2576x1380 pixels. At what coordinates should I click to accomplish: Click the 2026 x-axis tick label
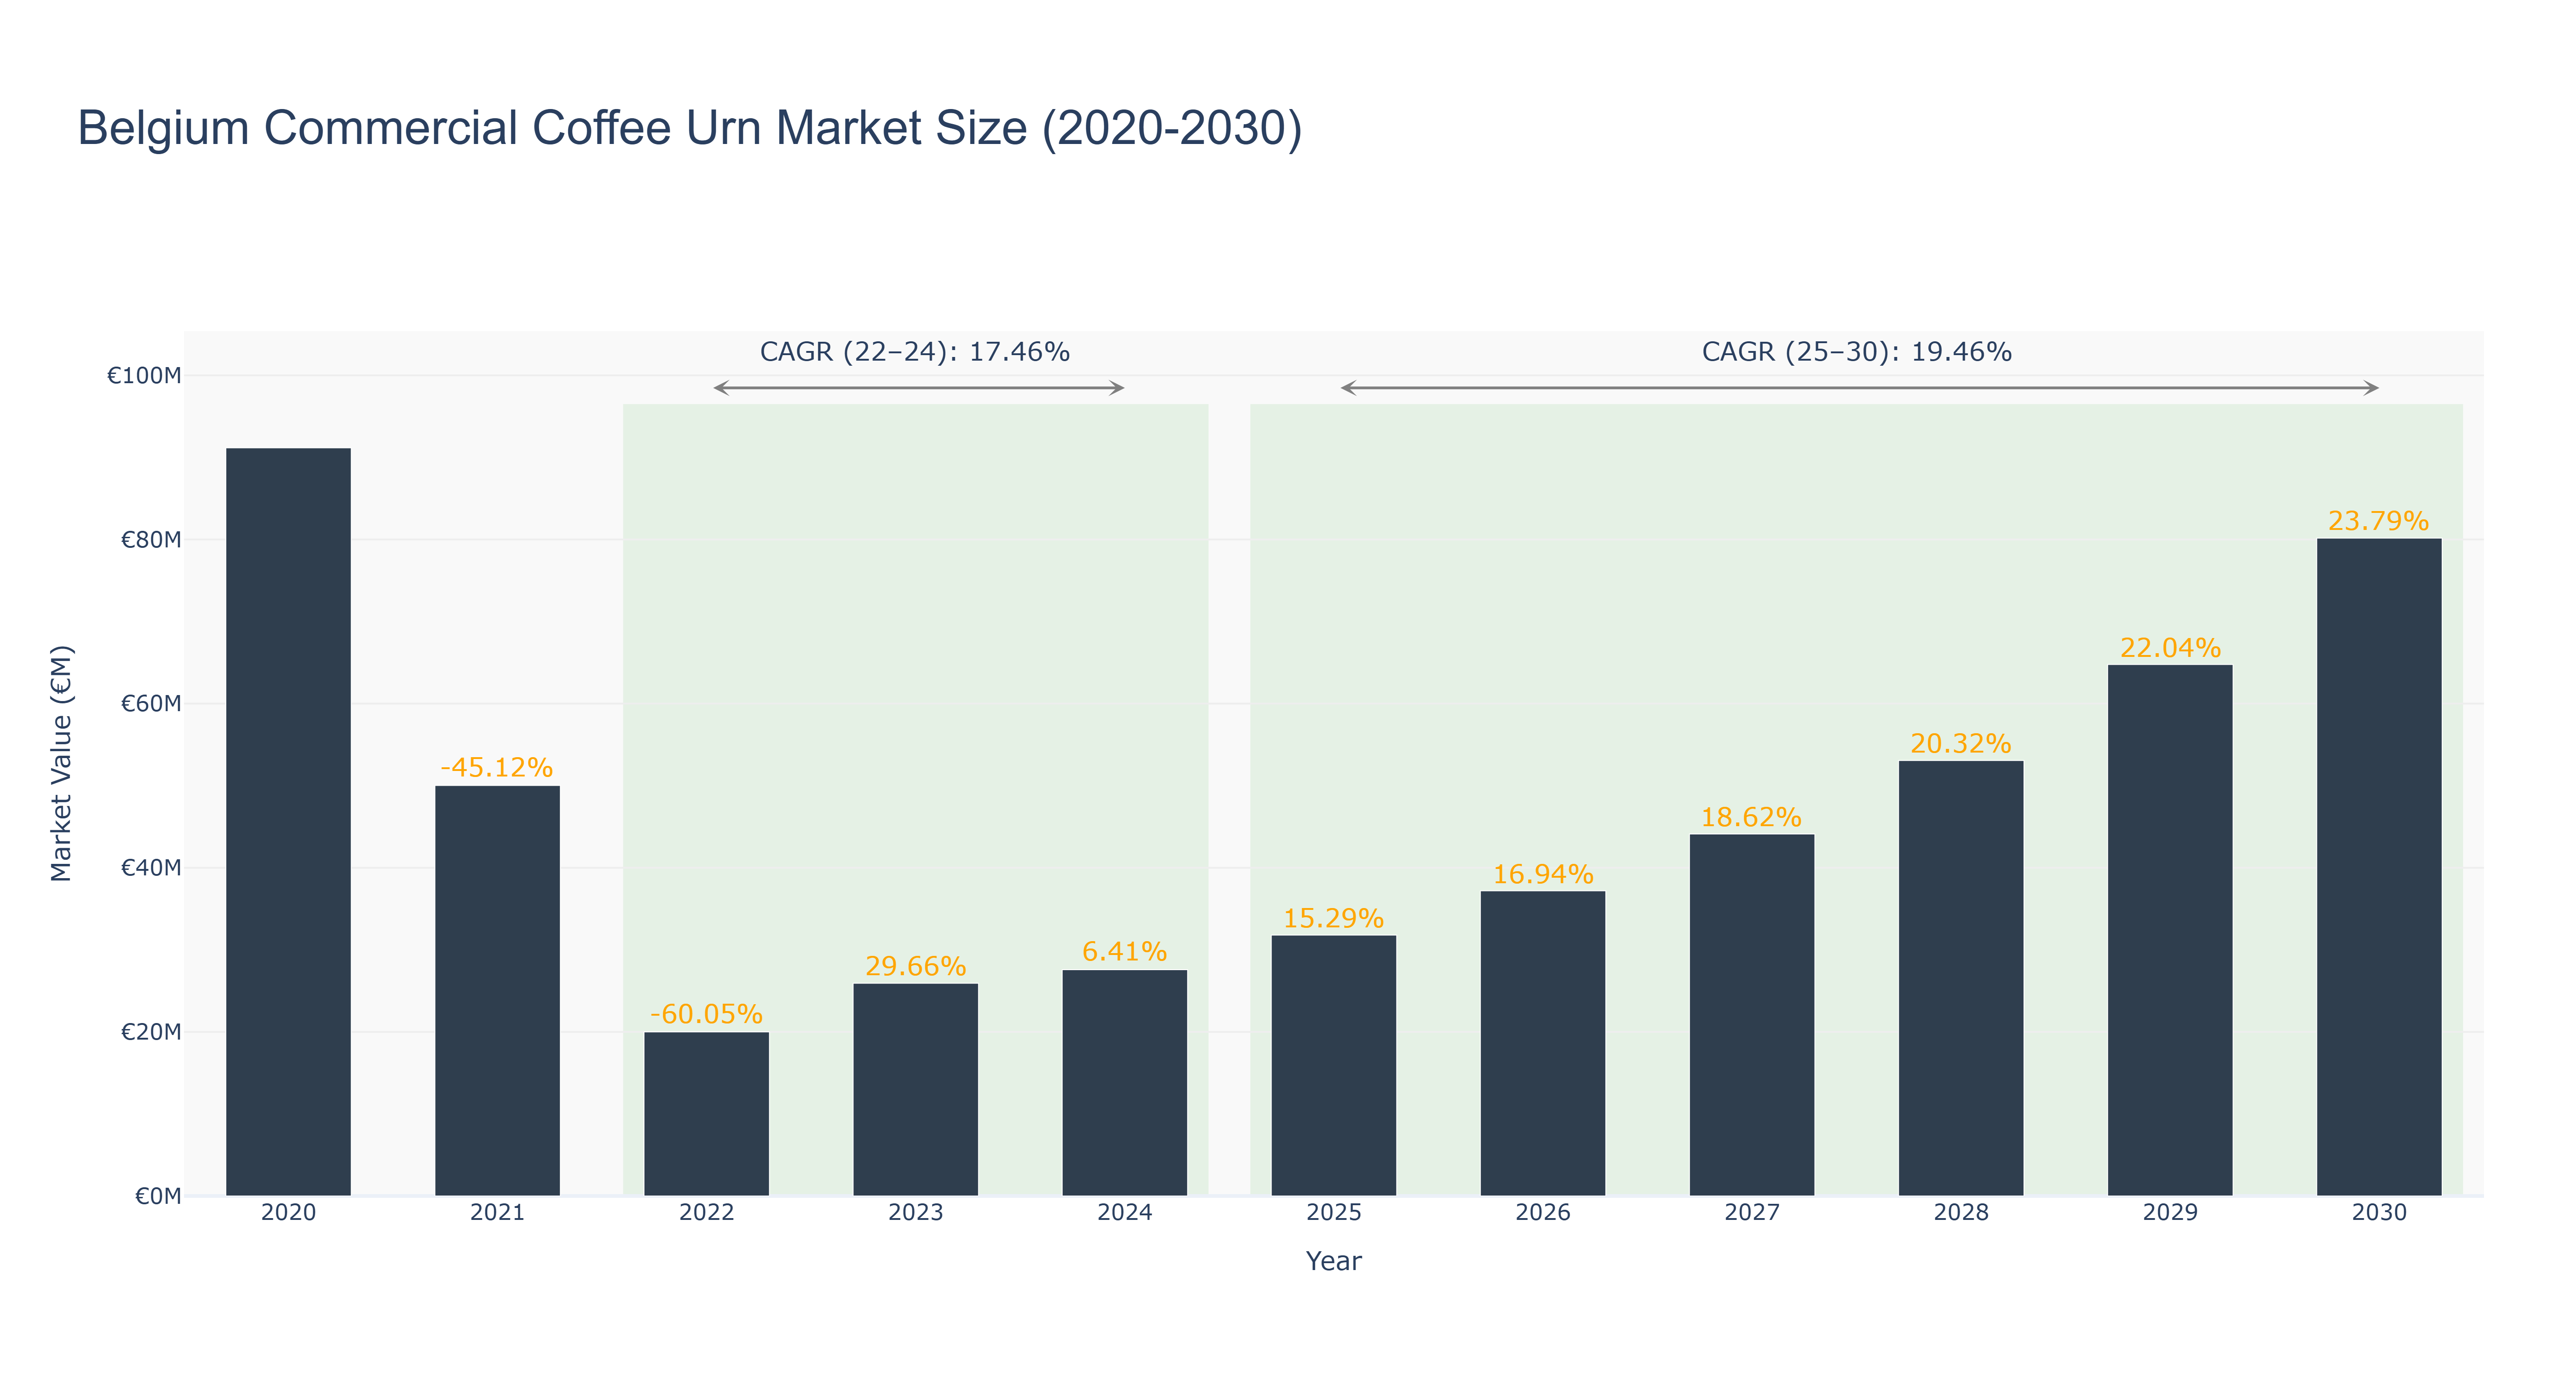pyautogui.click(x=1542, y=1213)
